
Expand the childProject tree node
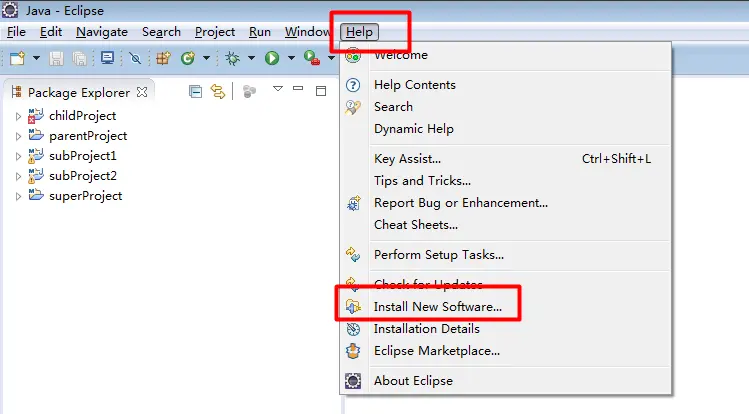(18, 116)
